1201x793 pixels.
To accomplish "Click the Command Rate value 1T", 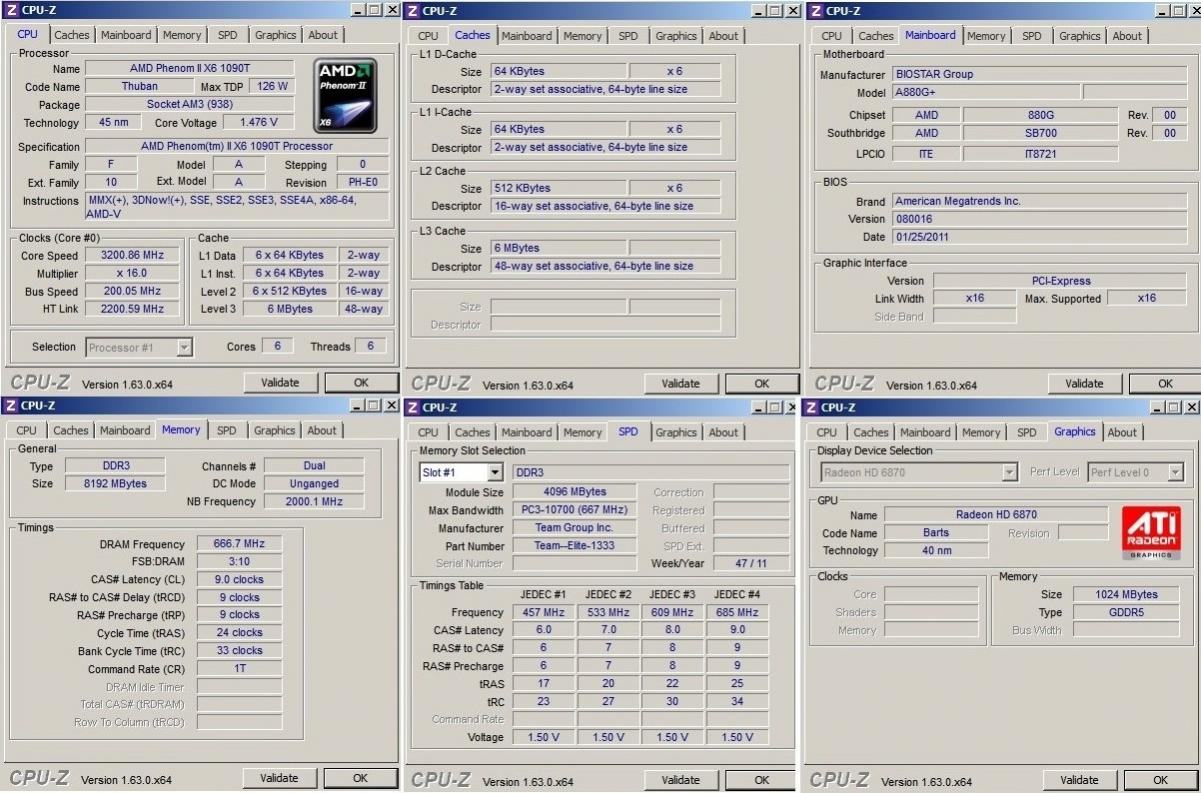I will pyautogui.click(x=240, y=670).
